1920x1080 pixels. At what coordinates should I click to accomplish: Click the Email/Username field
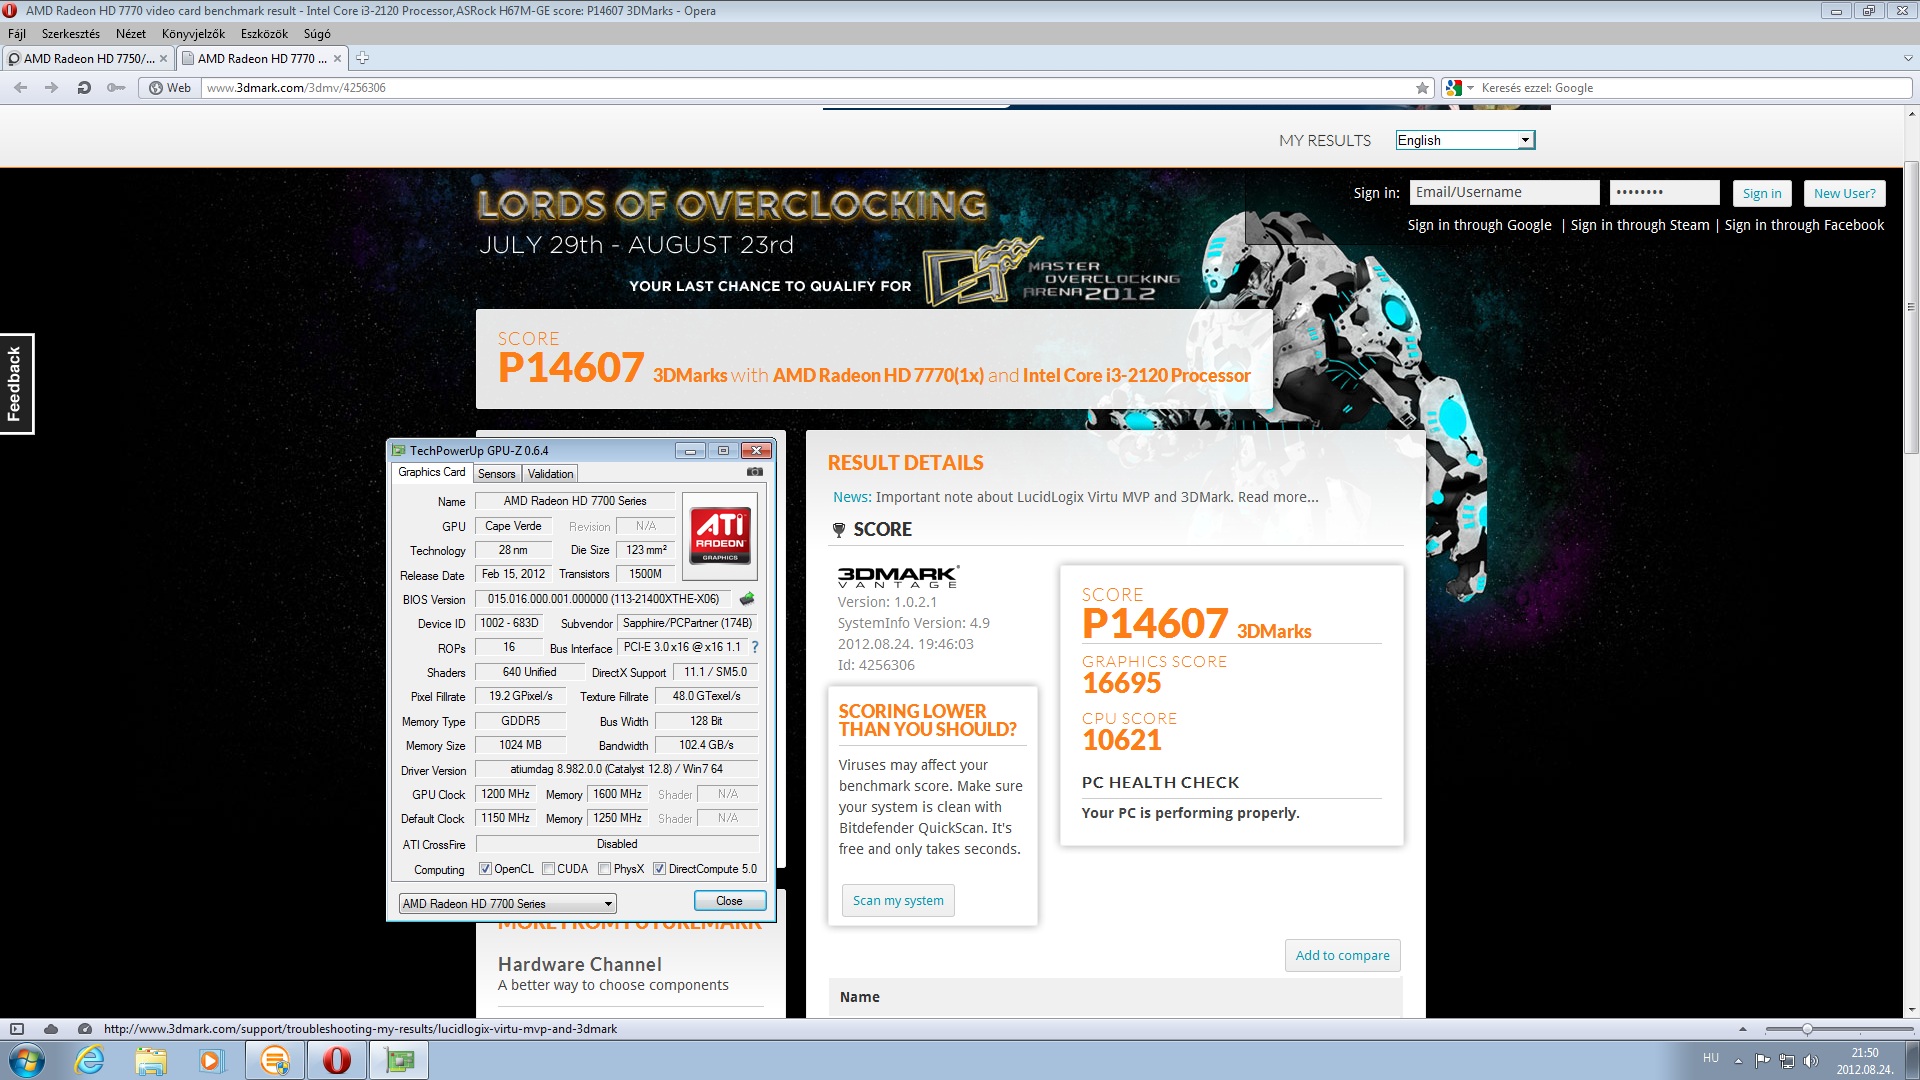pyautogui.click(x=1504, y=192)
